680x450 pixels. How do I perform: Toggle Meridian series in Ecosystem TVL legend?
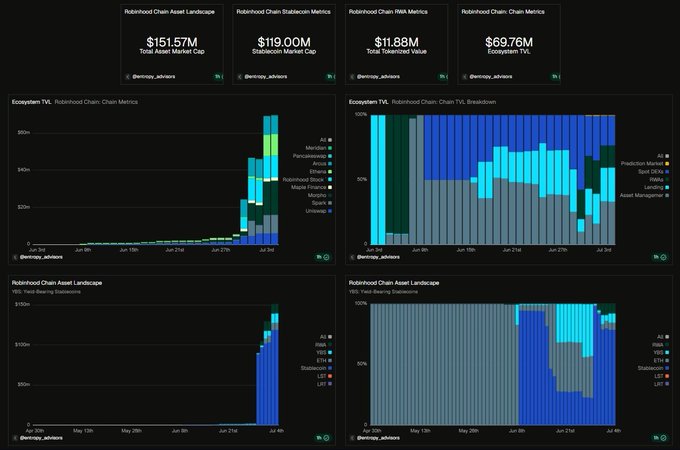click(x=319, y=148)
